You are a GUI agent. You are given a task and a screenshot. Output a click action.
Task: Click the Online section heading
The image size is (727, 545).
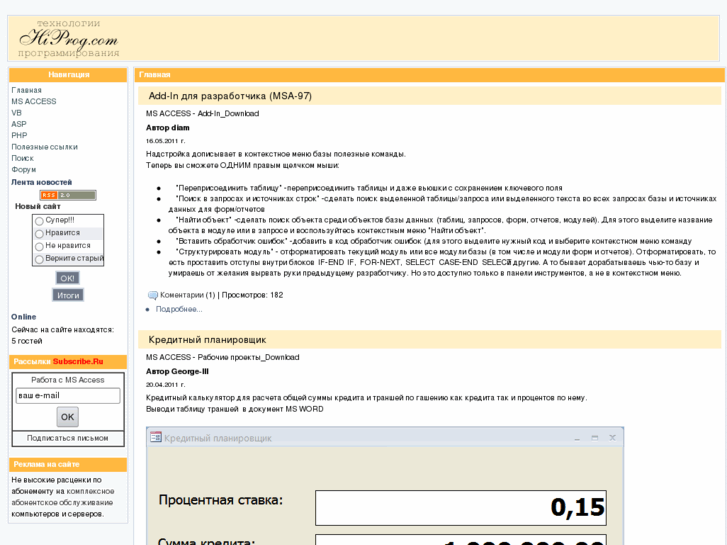coord(24,317)
